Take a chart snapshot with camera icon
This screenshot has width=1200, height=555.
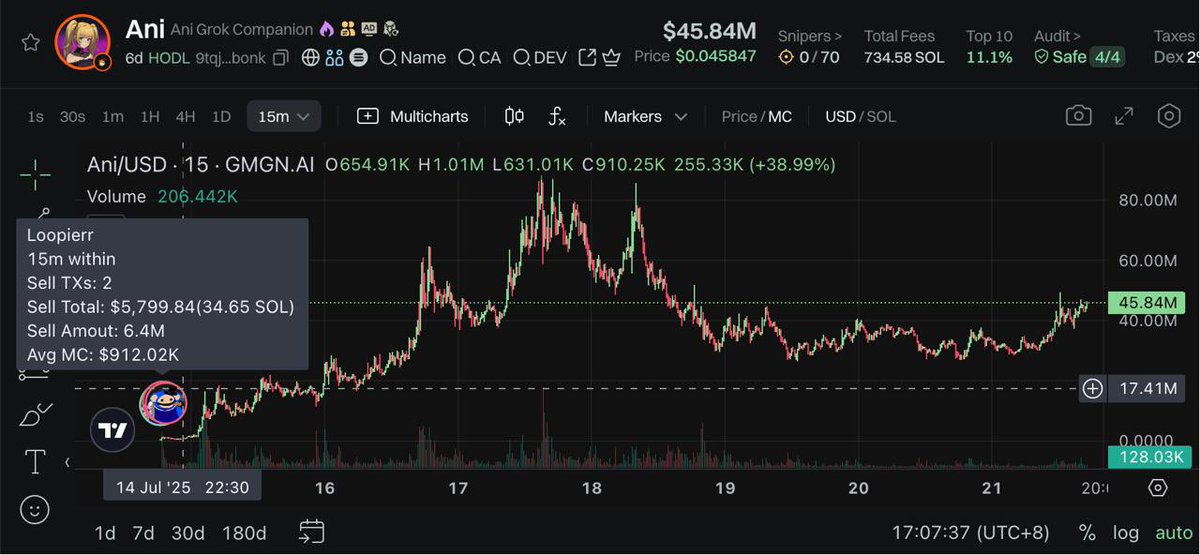1078,116
